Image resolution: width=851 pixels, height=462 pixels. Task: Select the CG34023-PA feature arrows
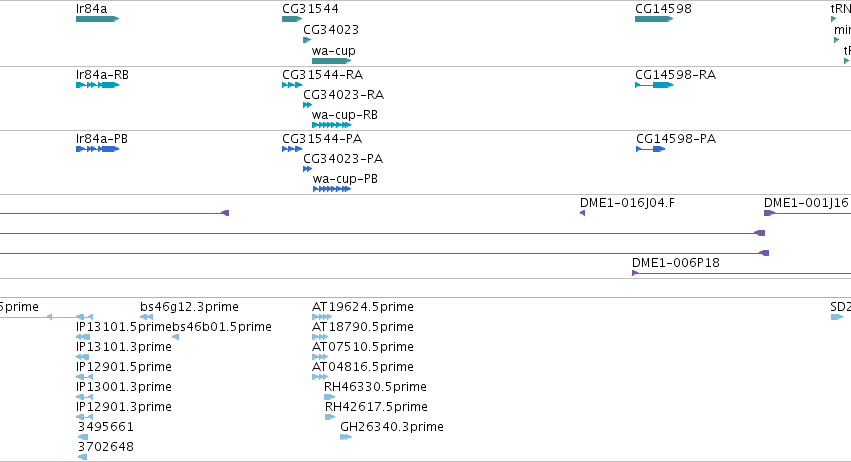(308, 169)
